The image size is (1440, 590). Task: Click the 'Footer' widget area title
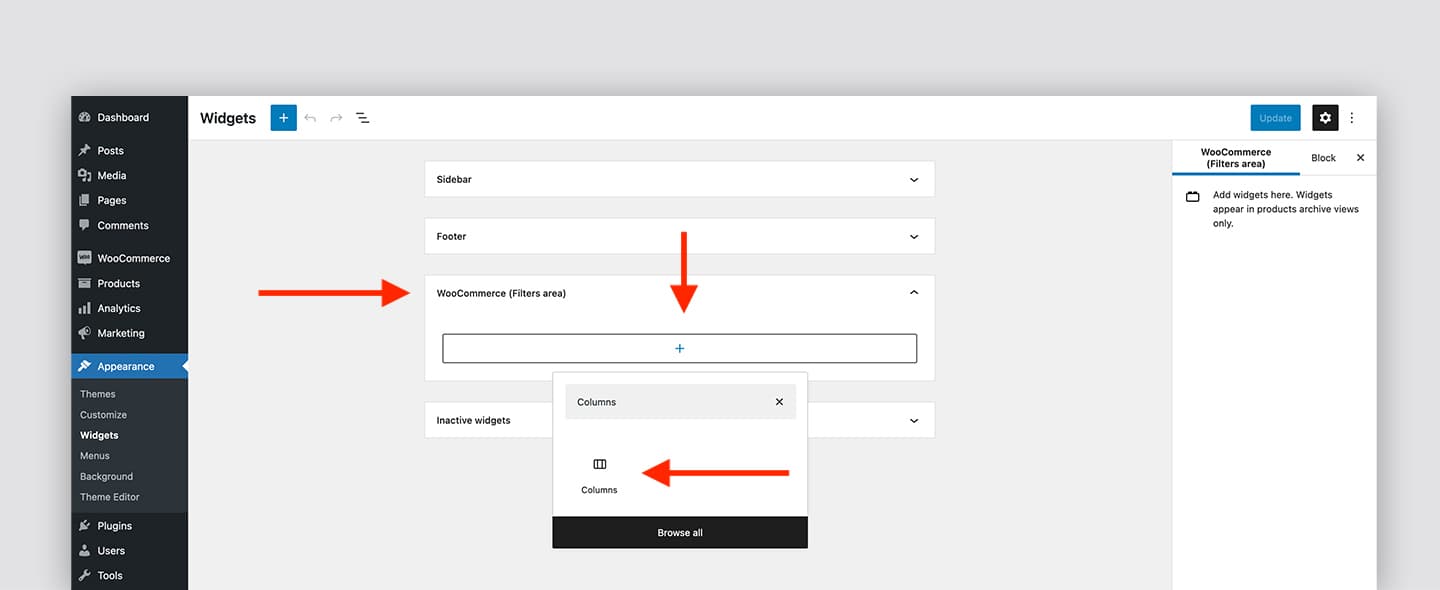click(452, 237)
